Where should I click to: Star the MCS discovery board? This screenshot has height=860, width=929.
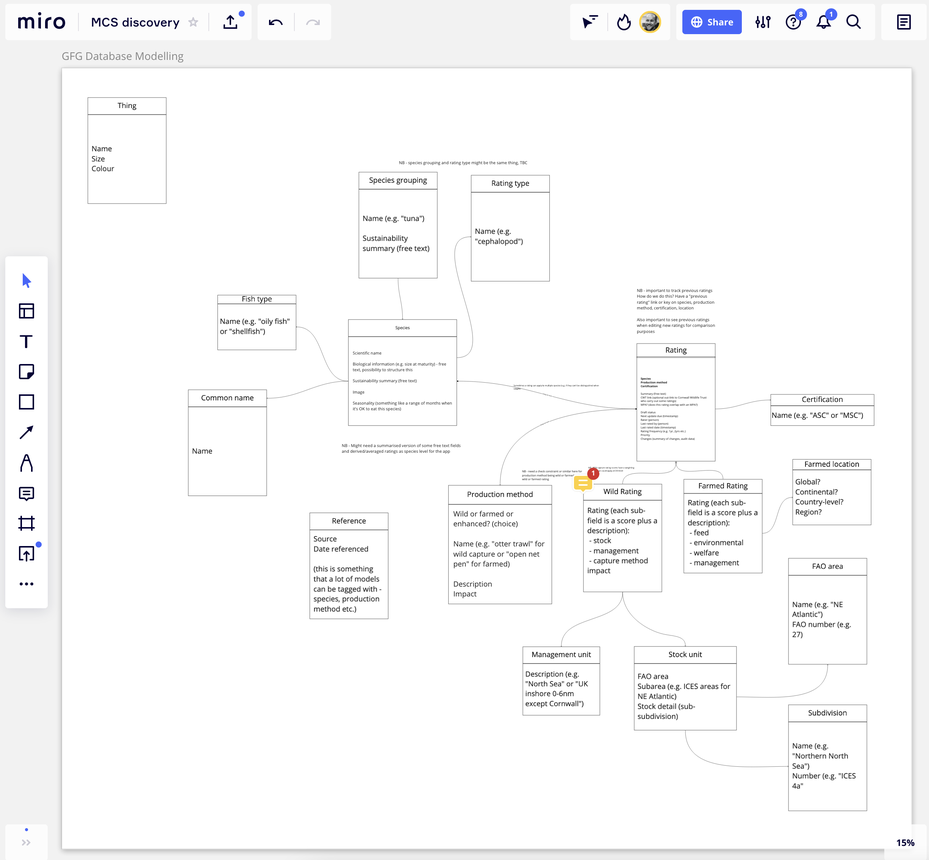pos(194,22)
